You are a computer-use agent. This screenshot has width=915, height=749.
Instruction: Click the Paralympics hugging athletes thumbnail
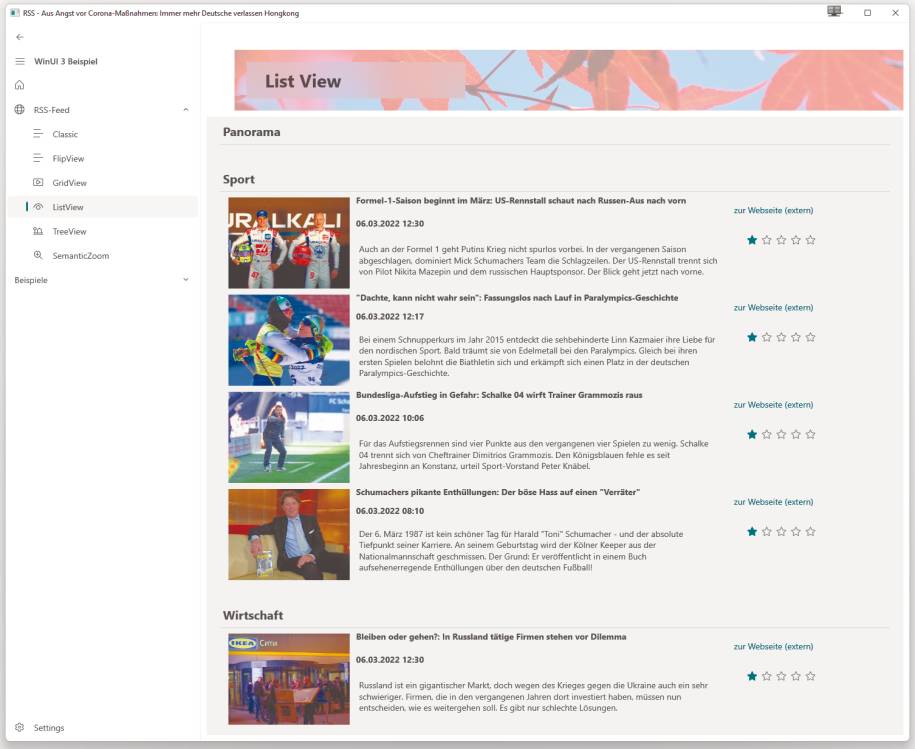289,340
